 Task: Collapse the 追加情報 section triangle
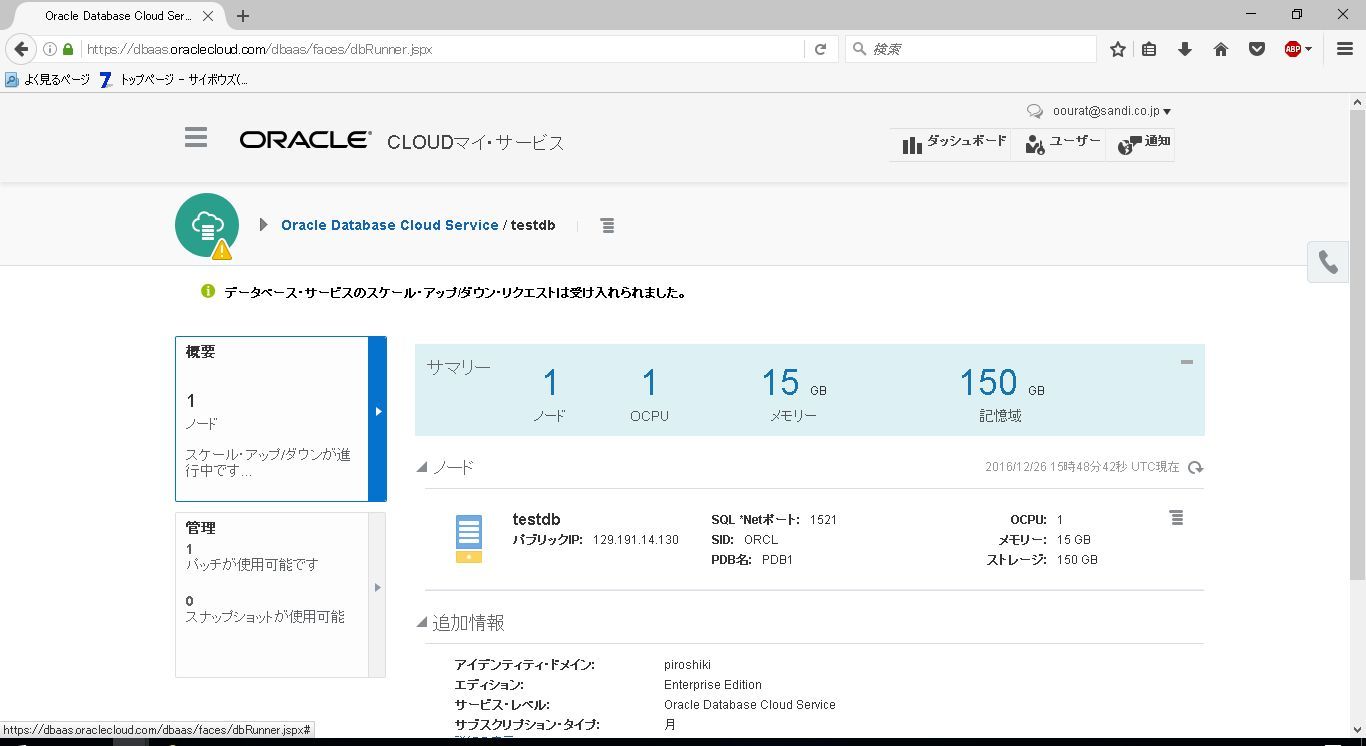click(x=422, y=623)
